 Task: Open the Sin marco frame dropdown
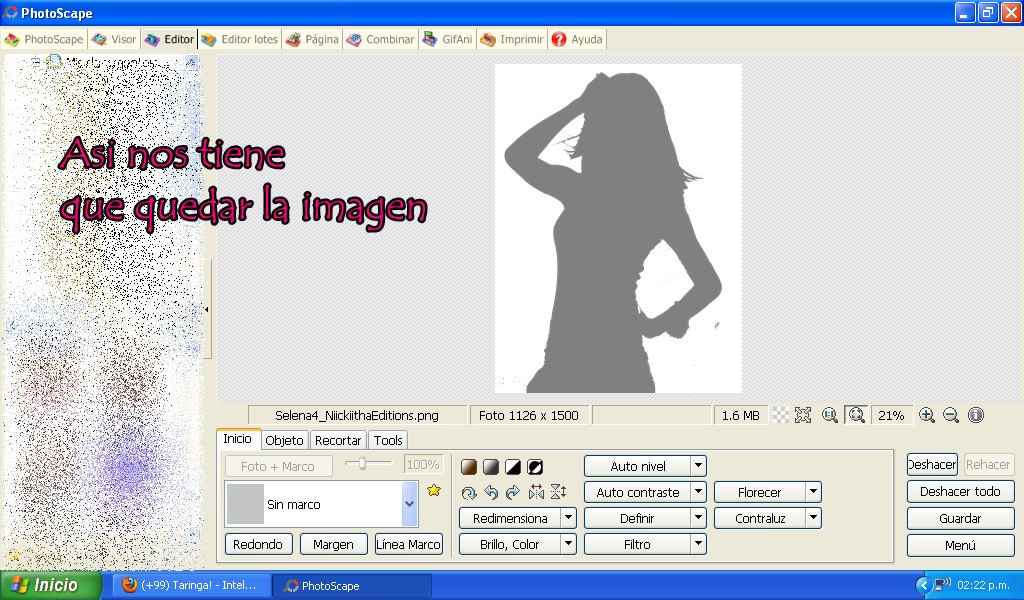(x=409, y=504)
